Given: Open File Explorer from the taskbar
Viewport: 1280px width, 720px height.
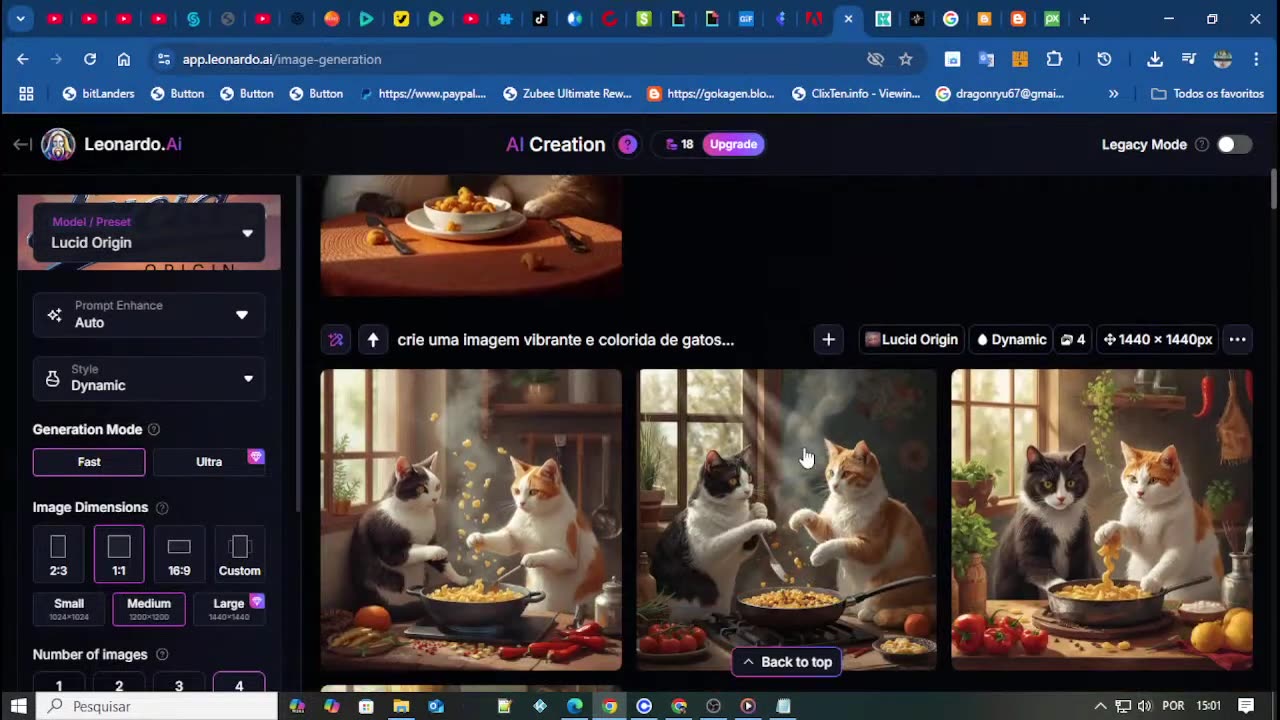Looking at the screenshot, I should point(401,706).
